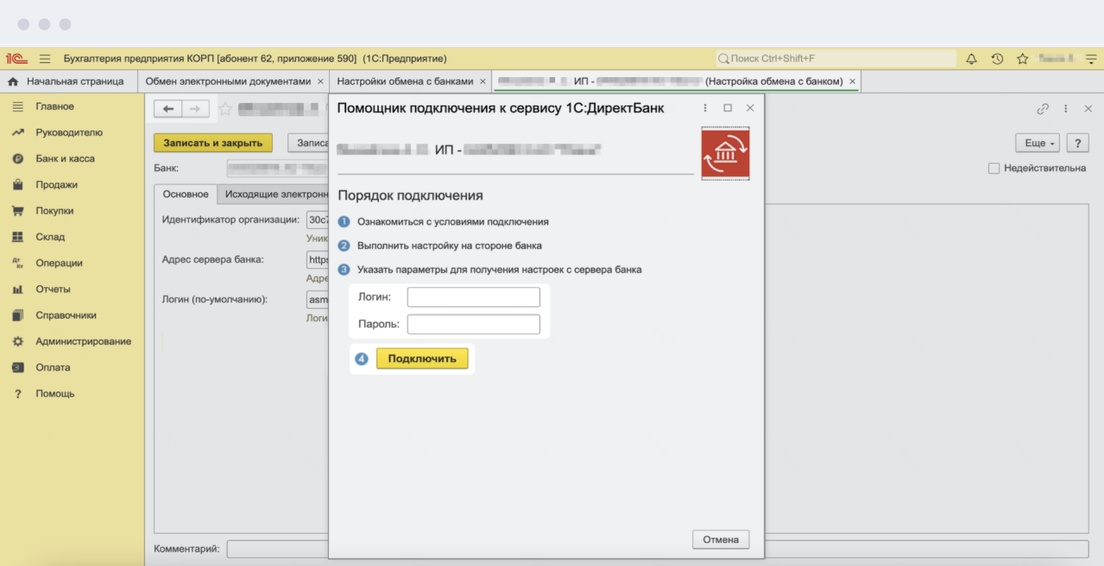Open the hamburger main menu icon
The height and width of the screenshot is (566, 1104).
point(45,59)
